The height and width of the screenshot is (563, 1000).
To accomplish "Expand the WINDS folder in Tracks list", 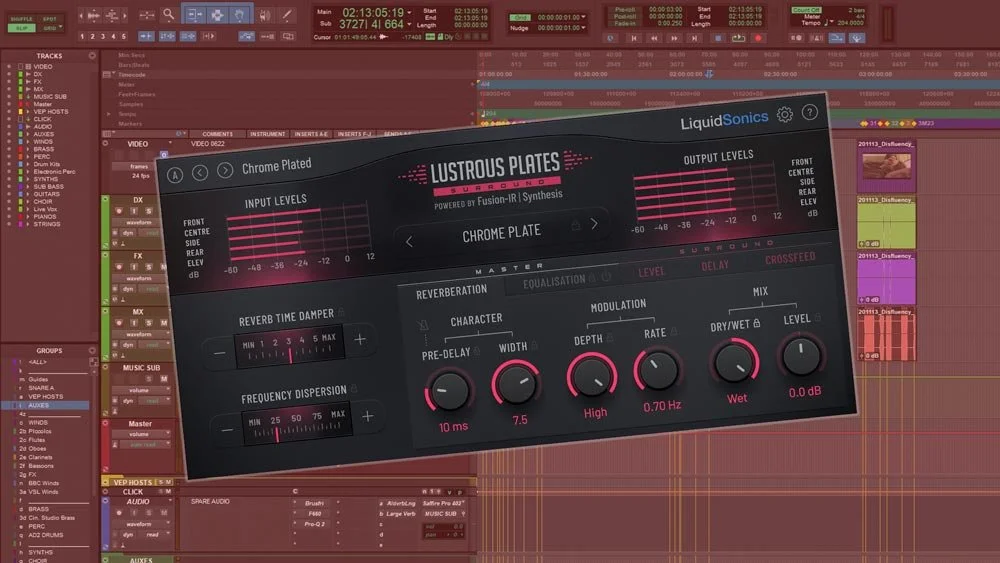I will tap(28, 142).
